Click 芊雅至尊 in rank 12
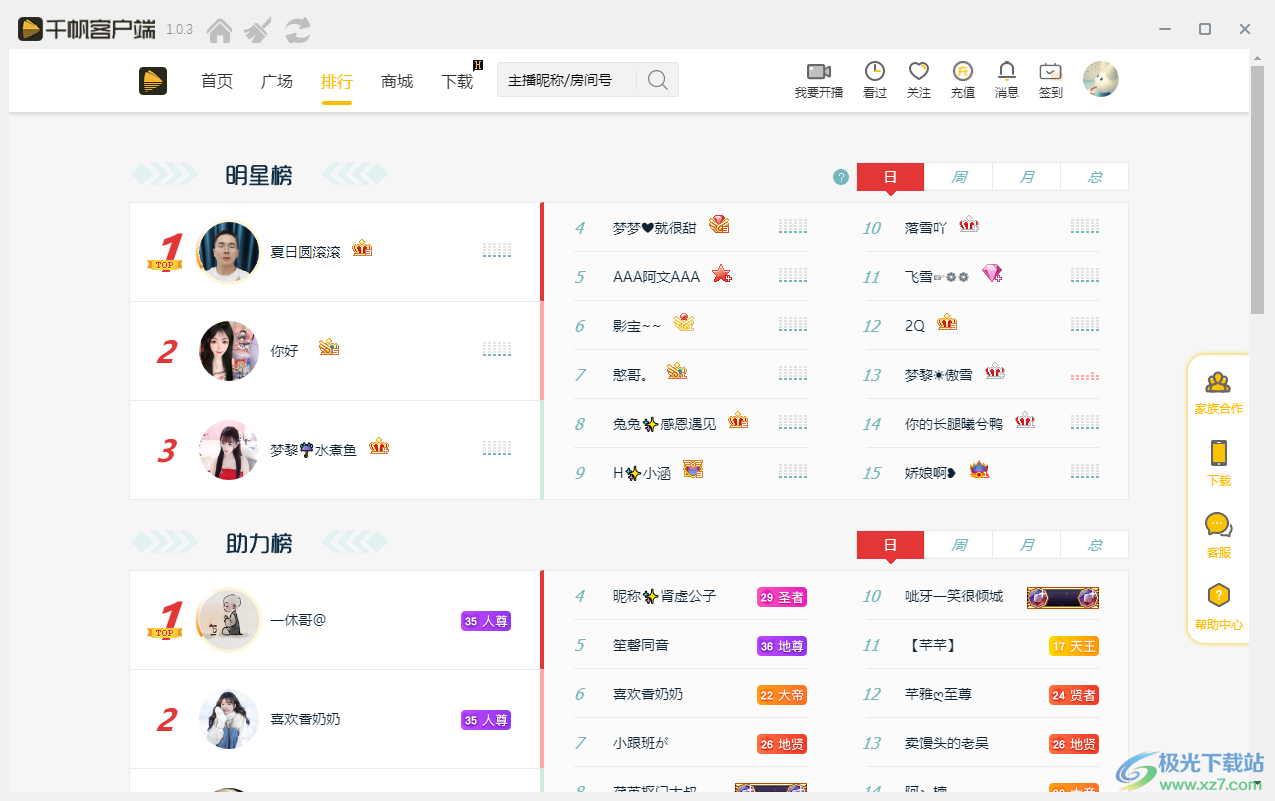 938,694
